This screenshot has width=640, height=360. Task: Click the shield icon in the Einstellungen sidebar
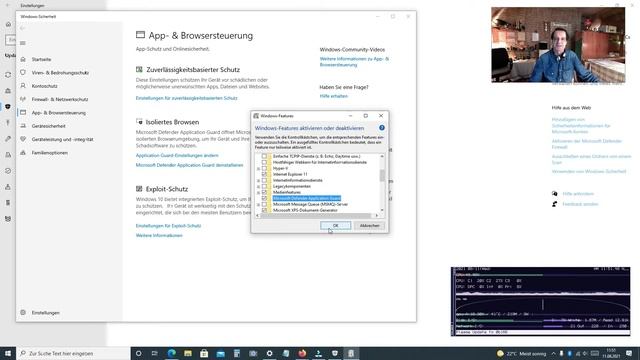[8, 107]
